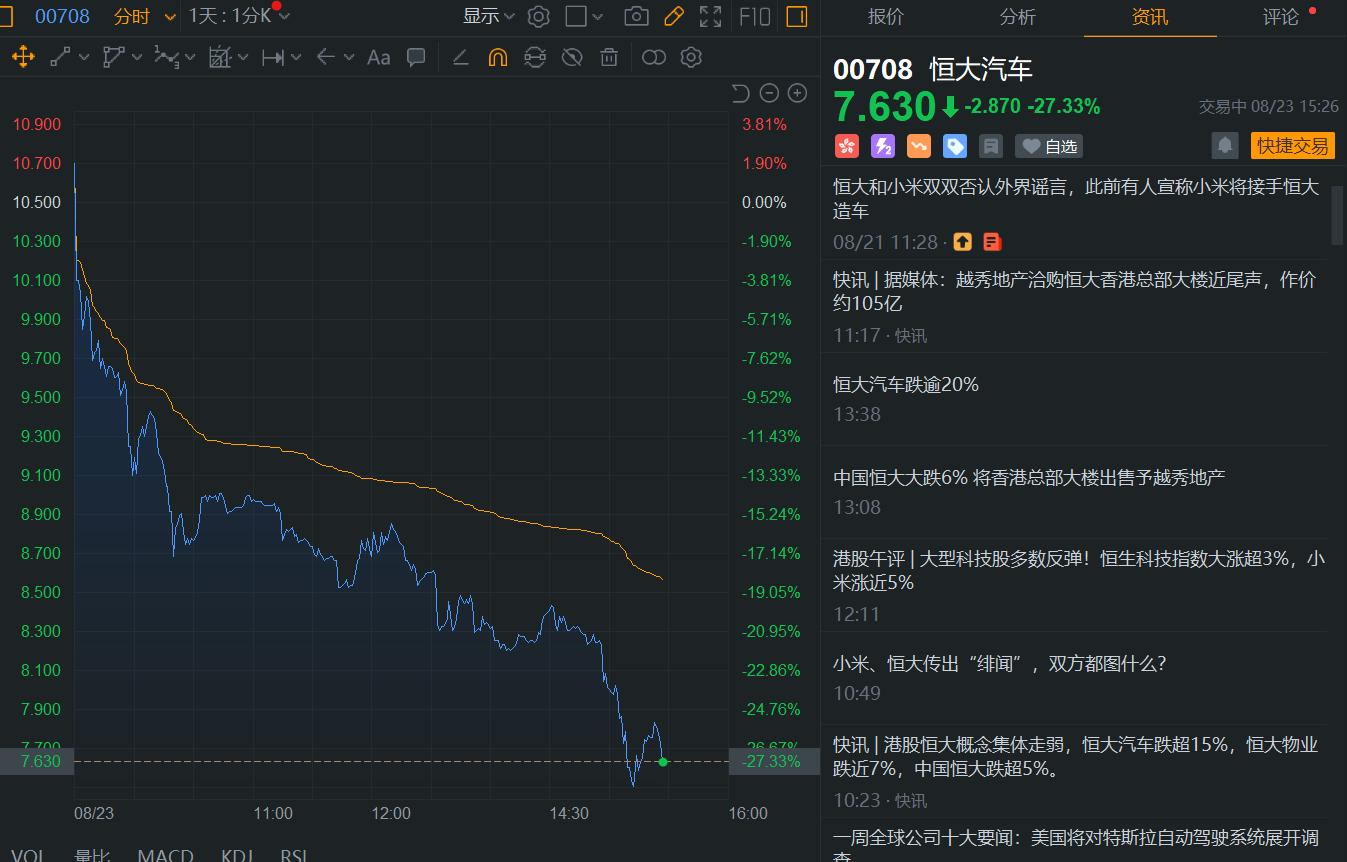Open drawing toolbar settings gear
1347x862 pixels.
pos(691,57)
